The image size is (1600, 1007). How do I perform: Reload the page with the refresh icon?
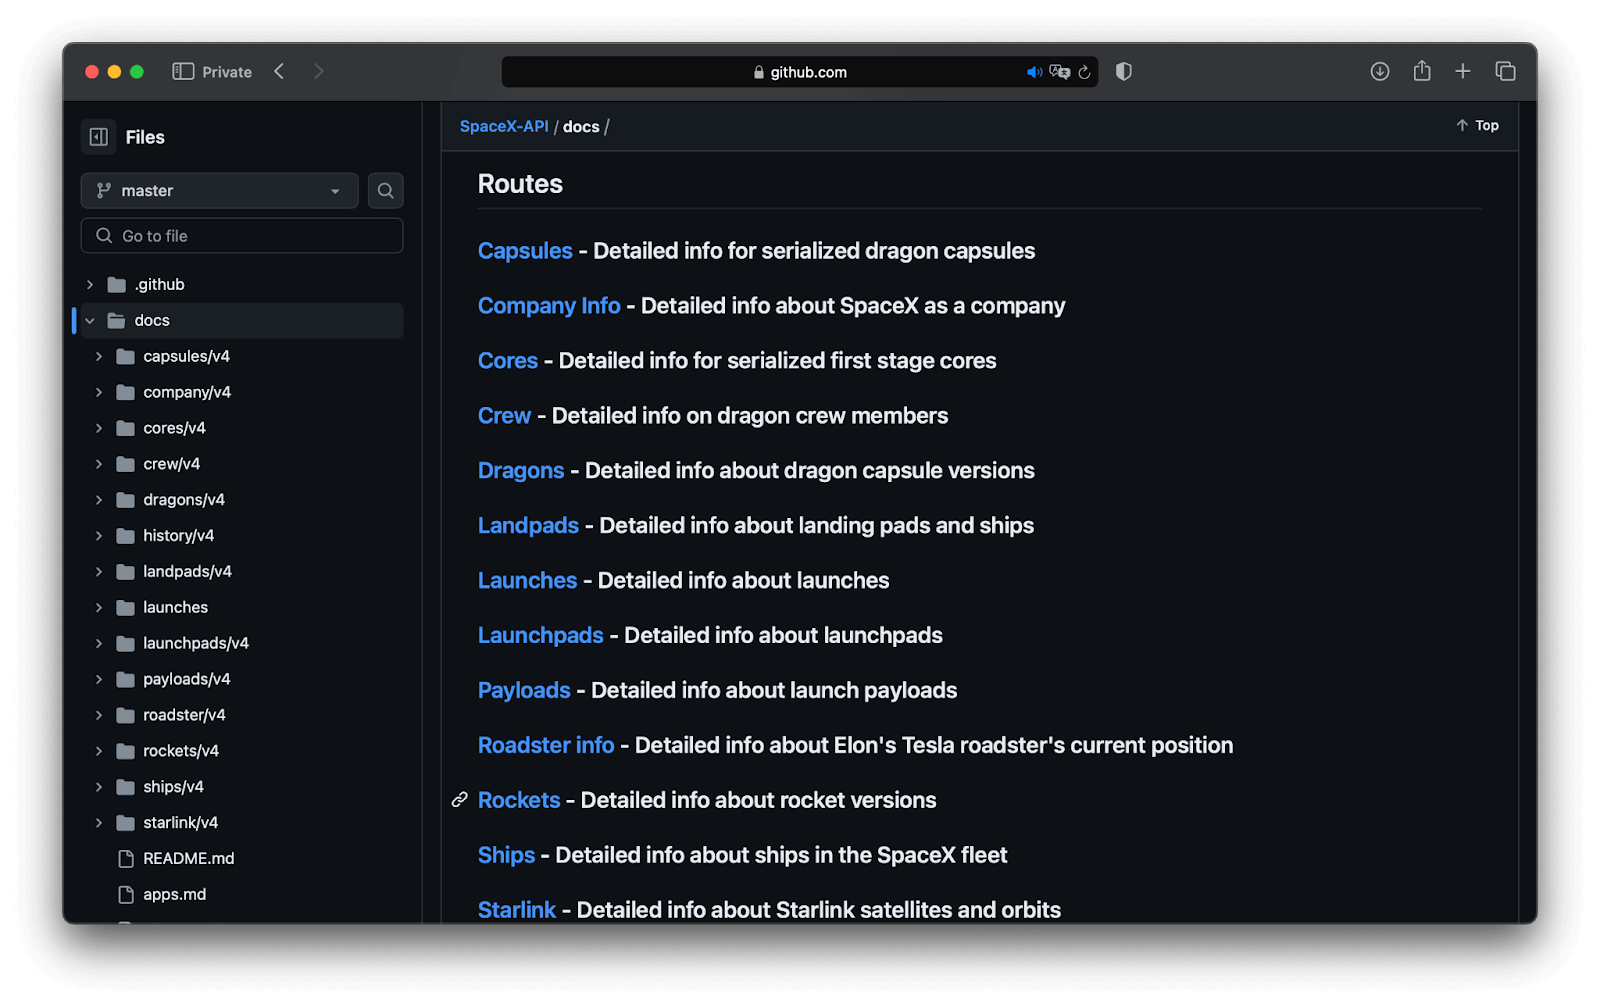(x=1084, y=72)
